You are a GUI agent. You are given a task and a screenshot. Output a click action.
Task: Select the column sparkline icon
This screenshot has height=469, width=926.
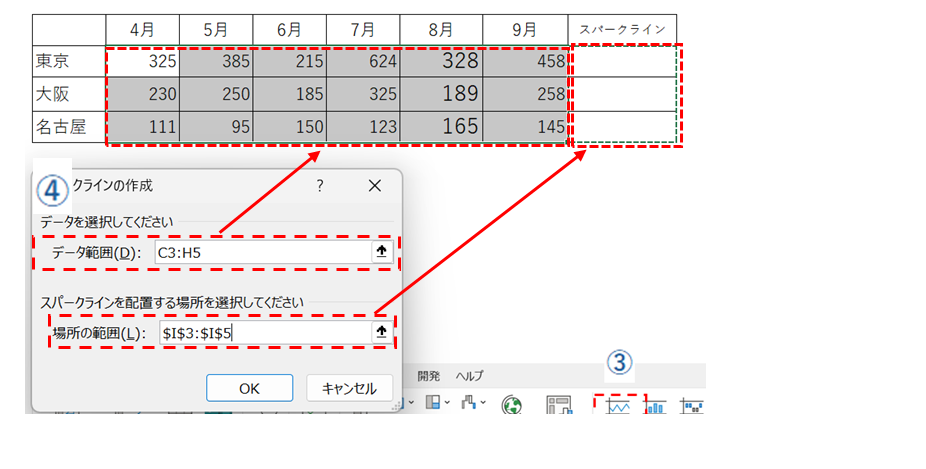pyautogui.click(x=655, y=405)
